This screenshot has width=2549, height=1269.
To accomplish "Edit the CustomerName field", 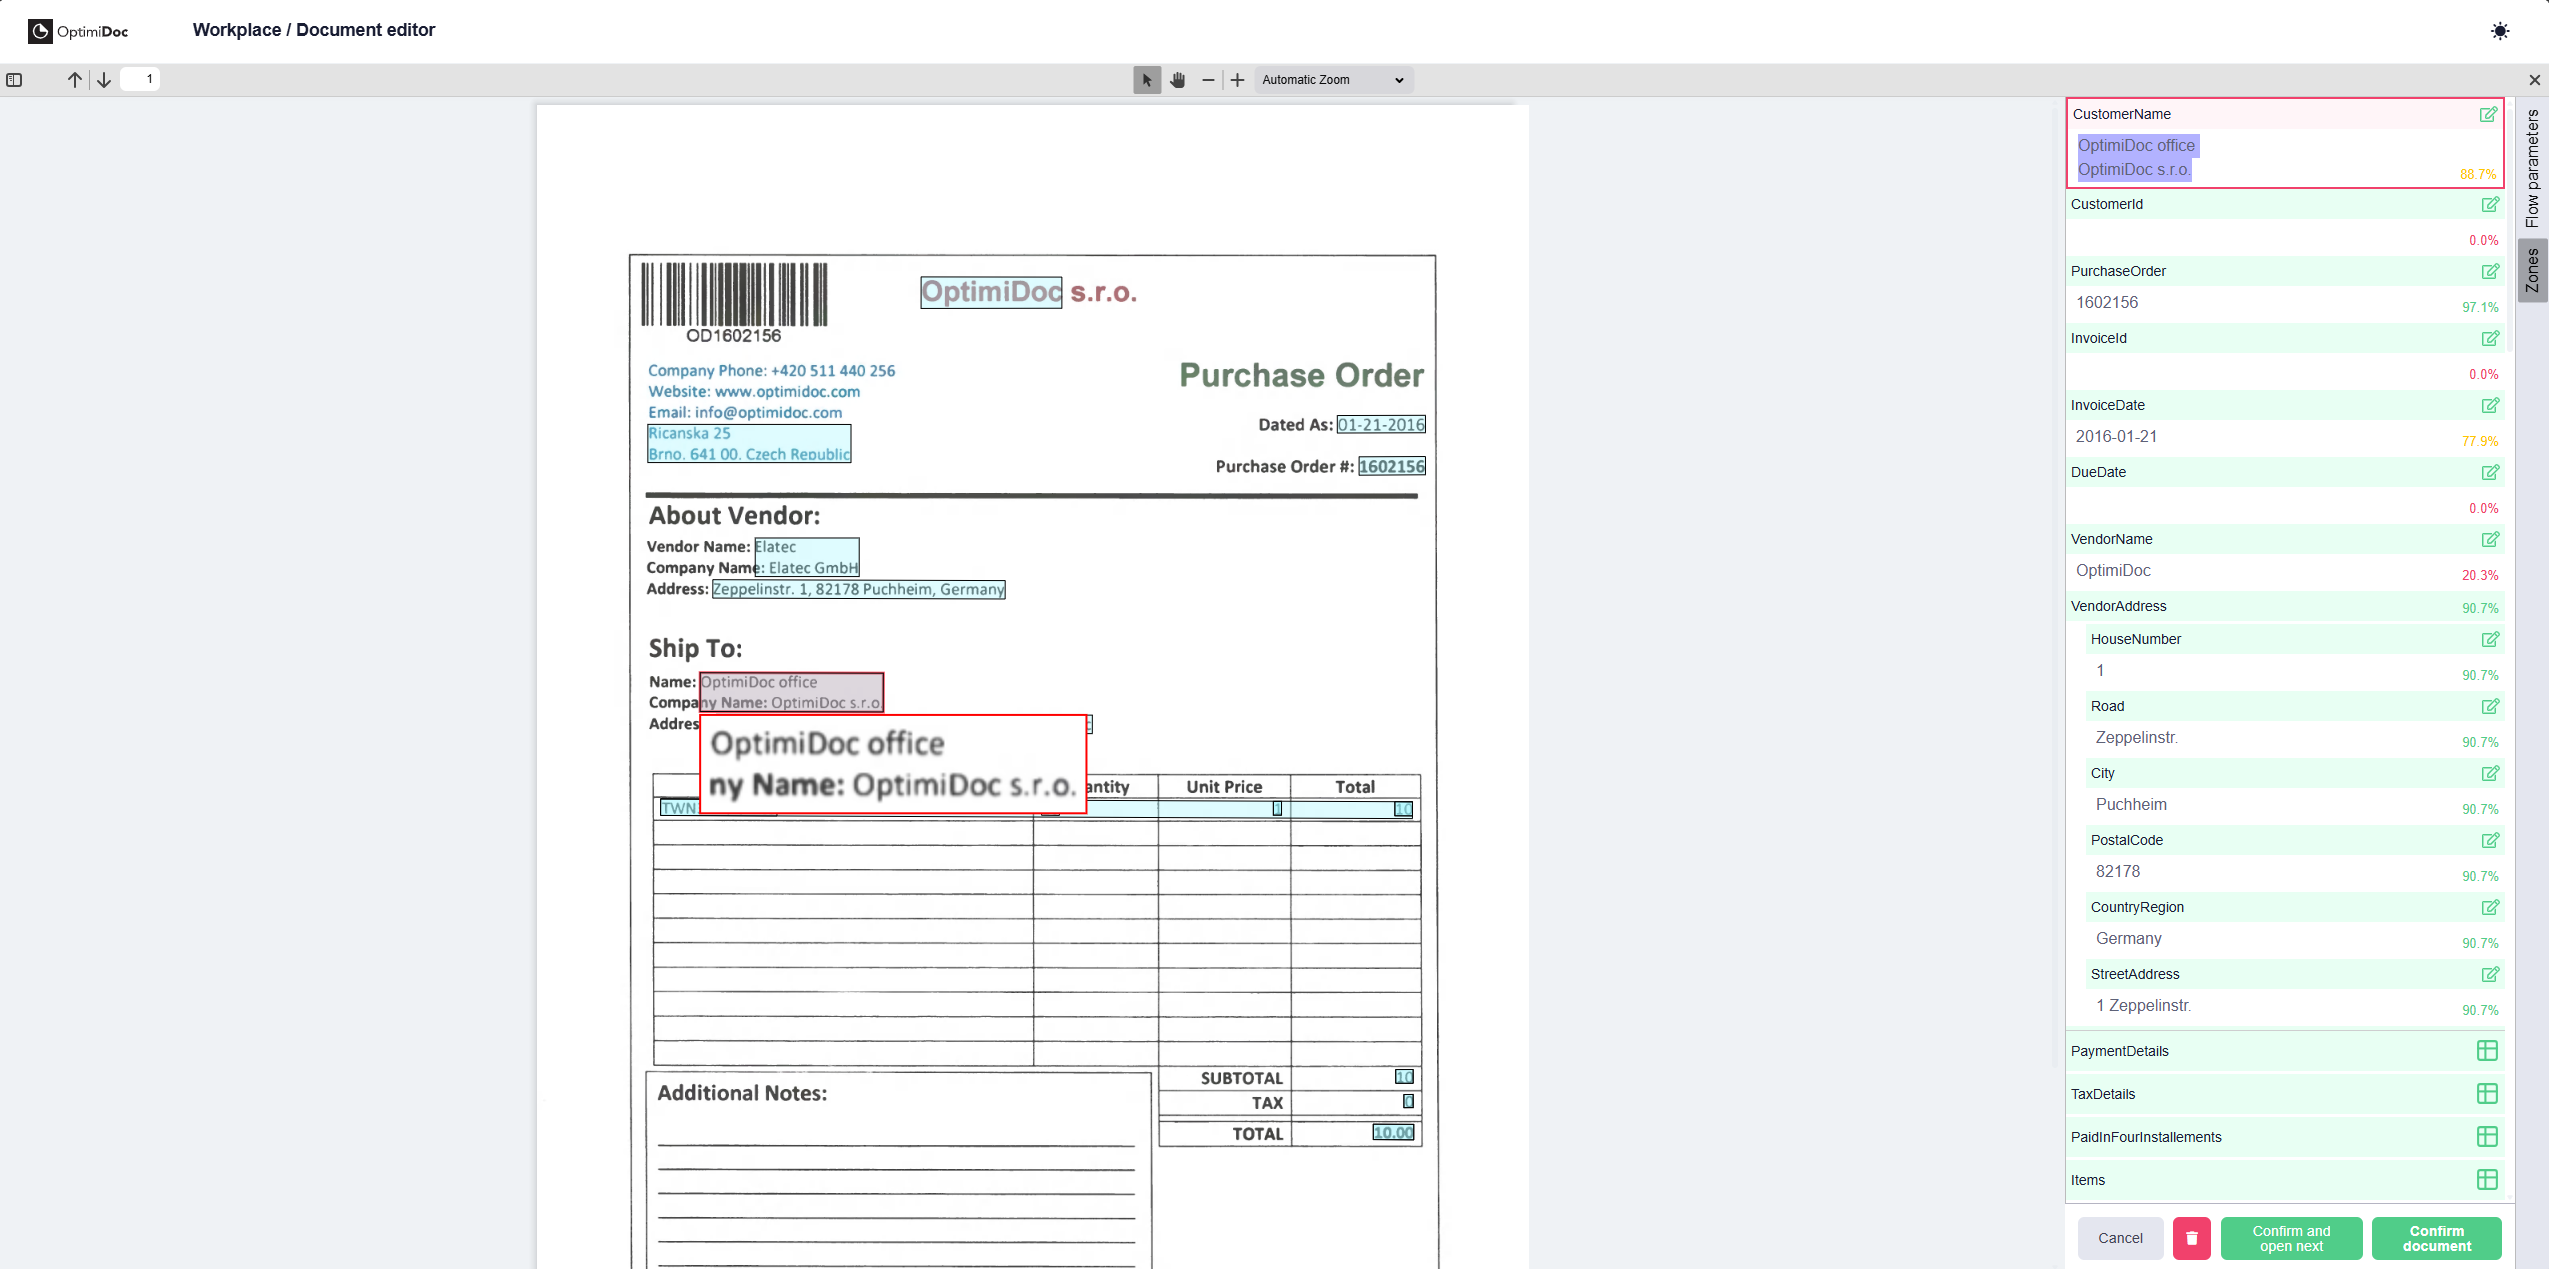I will point(2487,115).
